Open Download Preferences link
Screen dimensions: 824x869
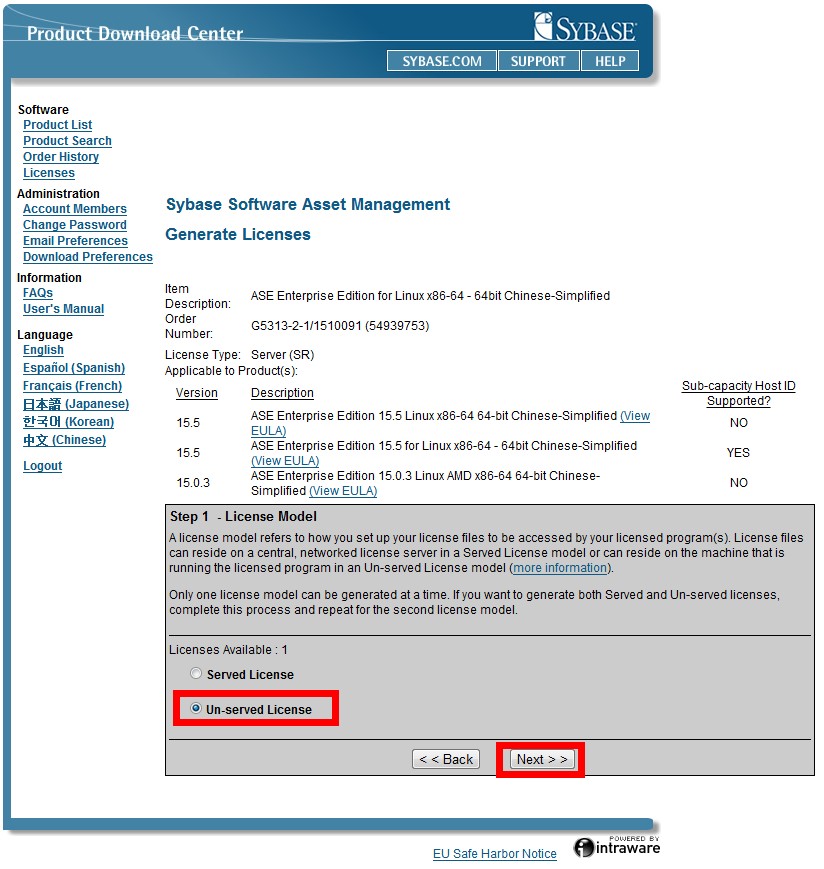(x=88, y=257)
